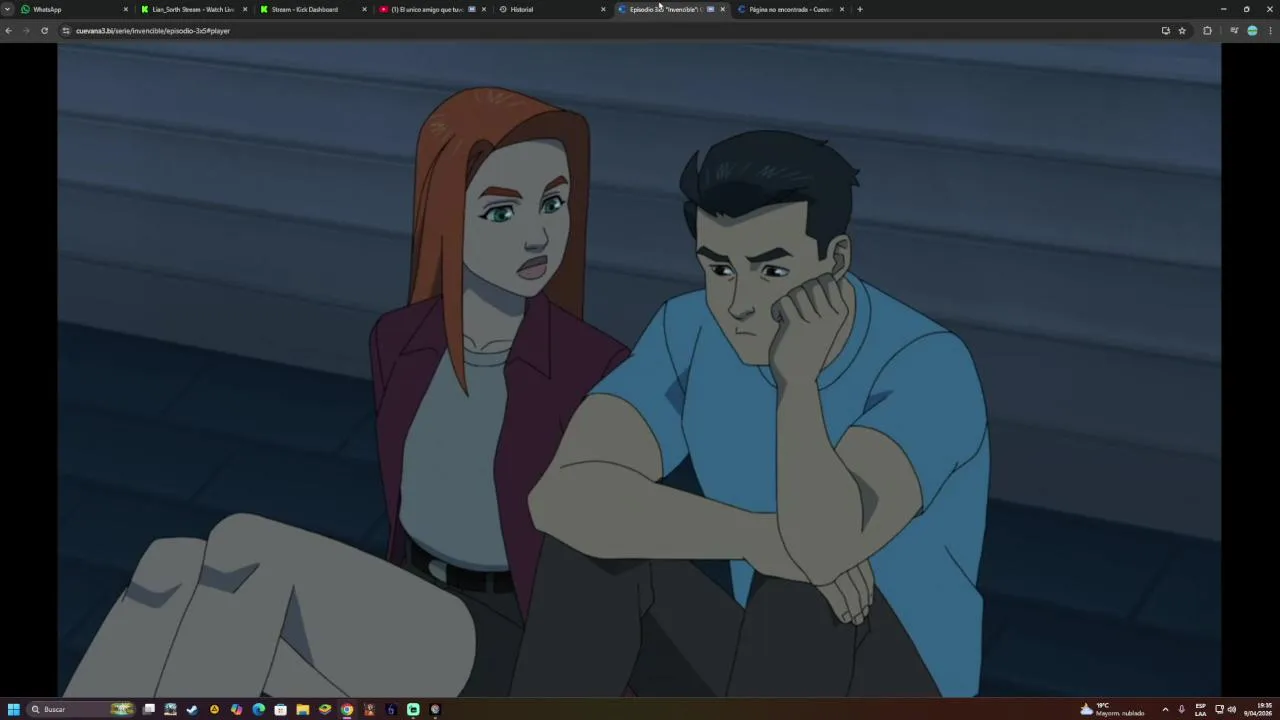Image resolution: width=1280 pixels, height=720 pixels.
Task: Show hidden system tray icons
Action: click(1165, 709)
